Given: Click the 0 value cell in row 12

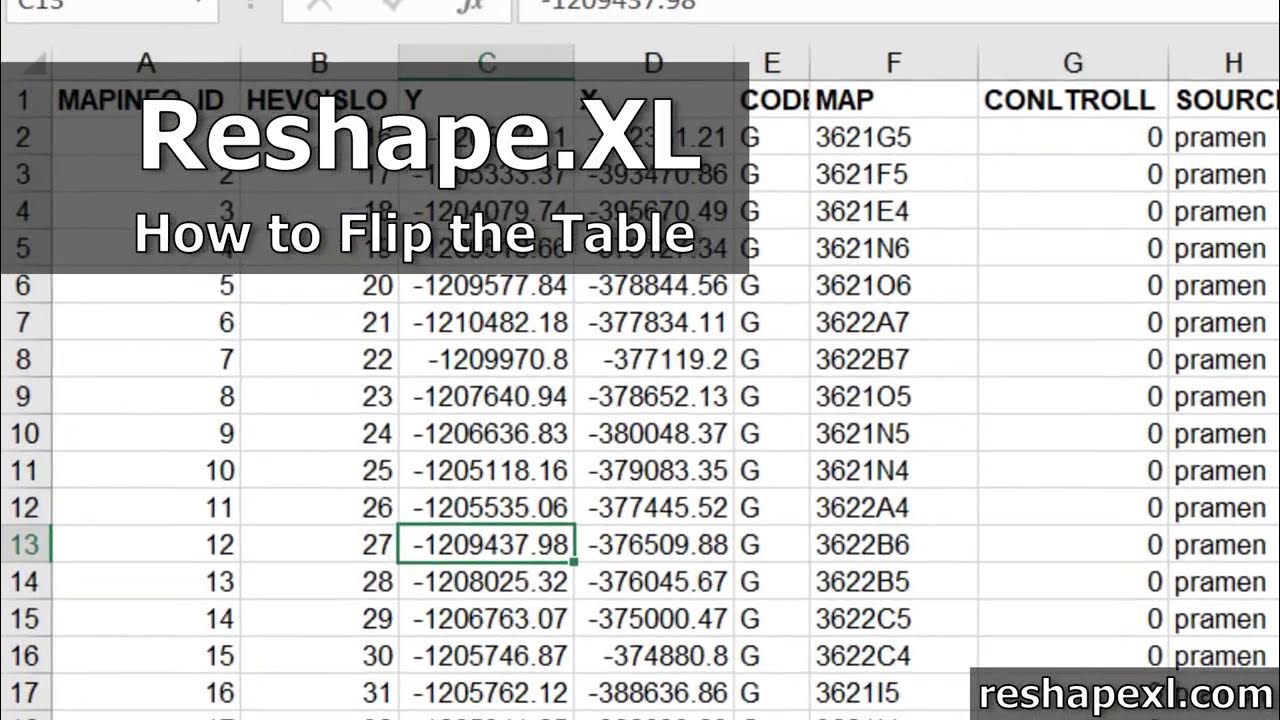Looking at the screenshot, I should click(1073, 508).
